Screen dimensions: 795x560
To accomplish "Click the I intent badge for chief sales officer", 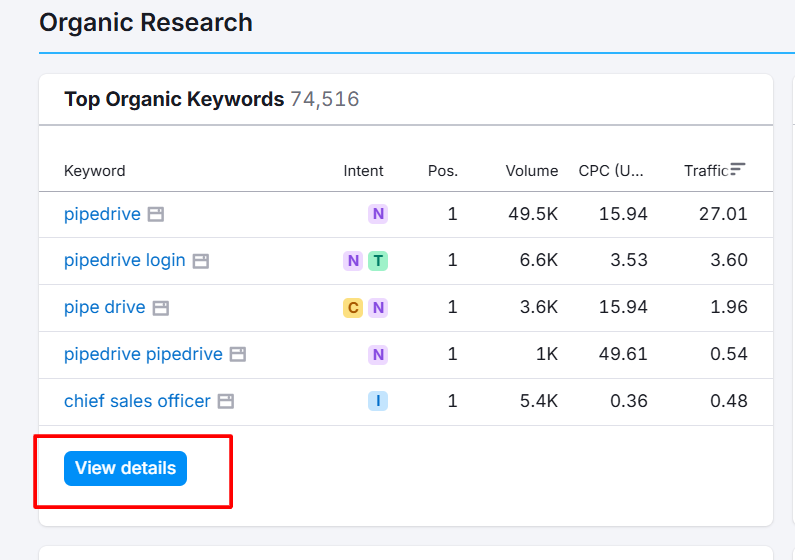I will (378, 401).
